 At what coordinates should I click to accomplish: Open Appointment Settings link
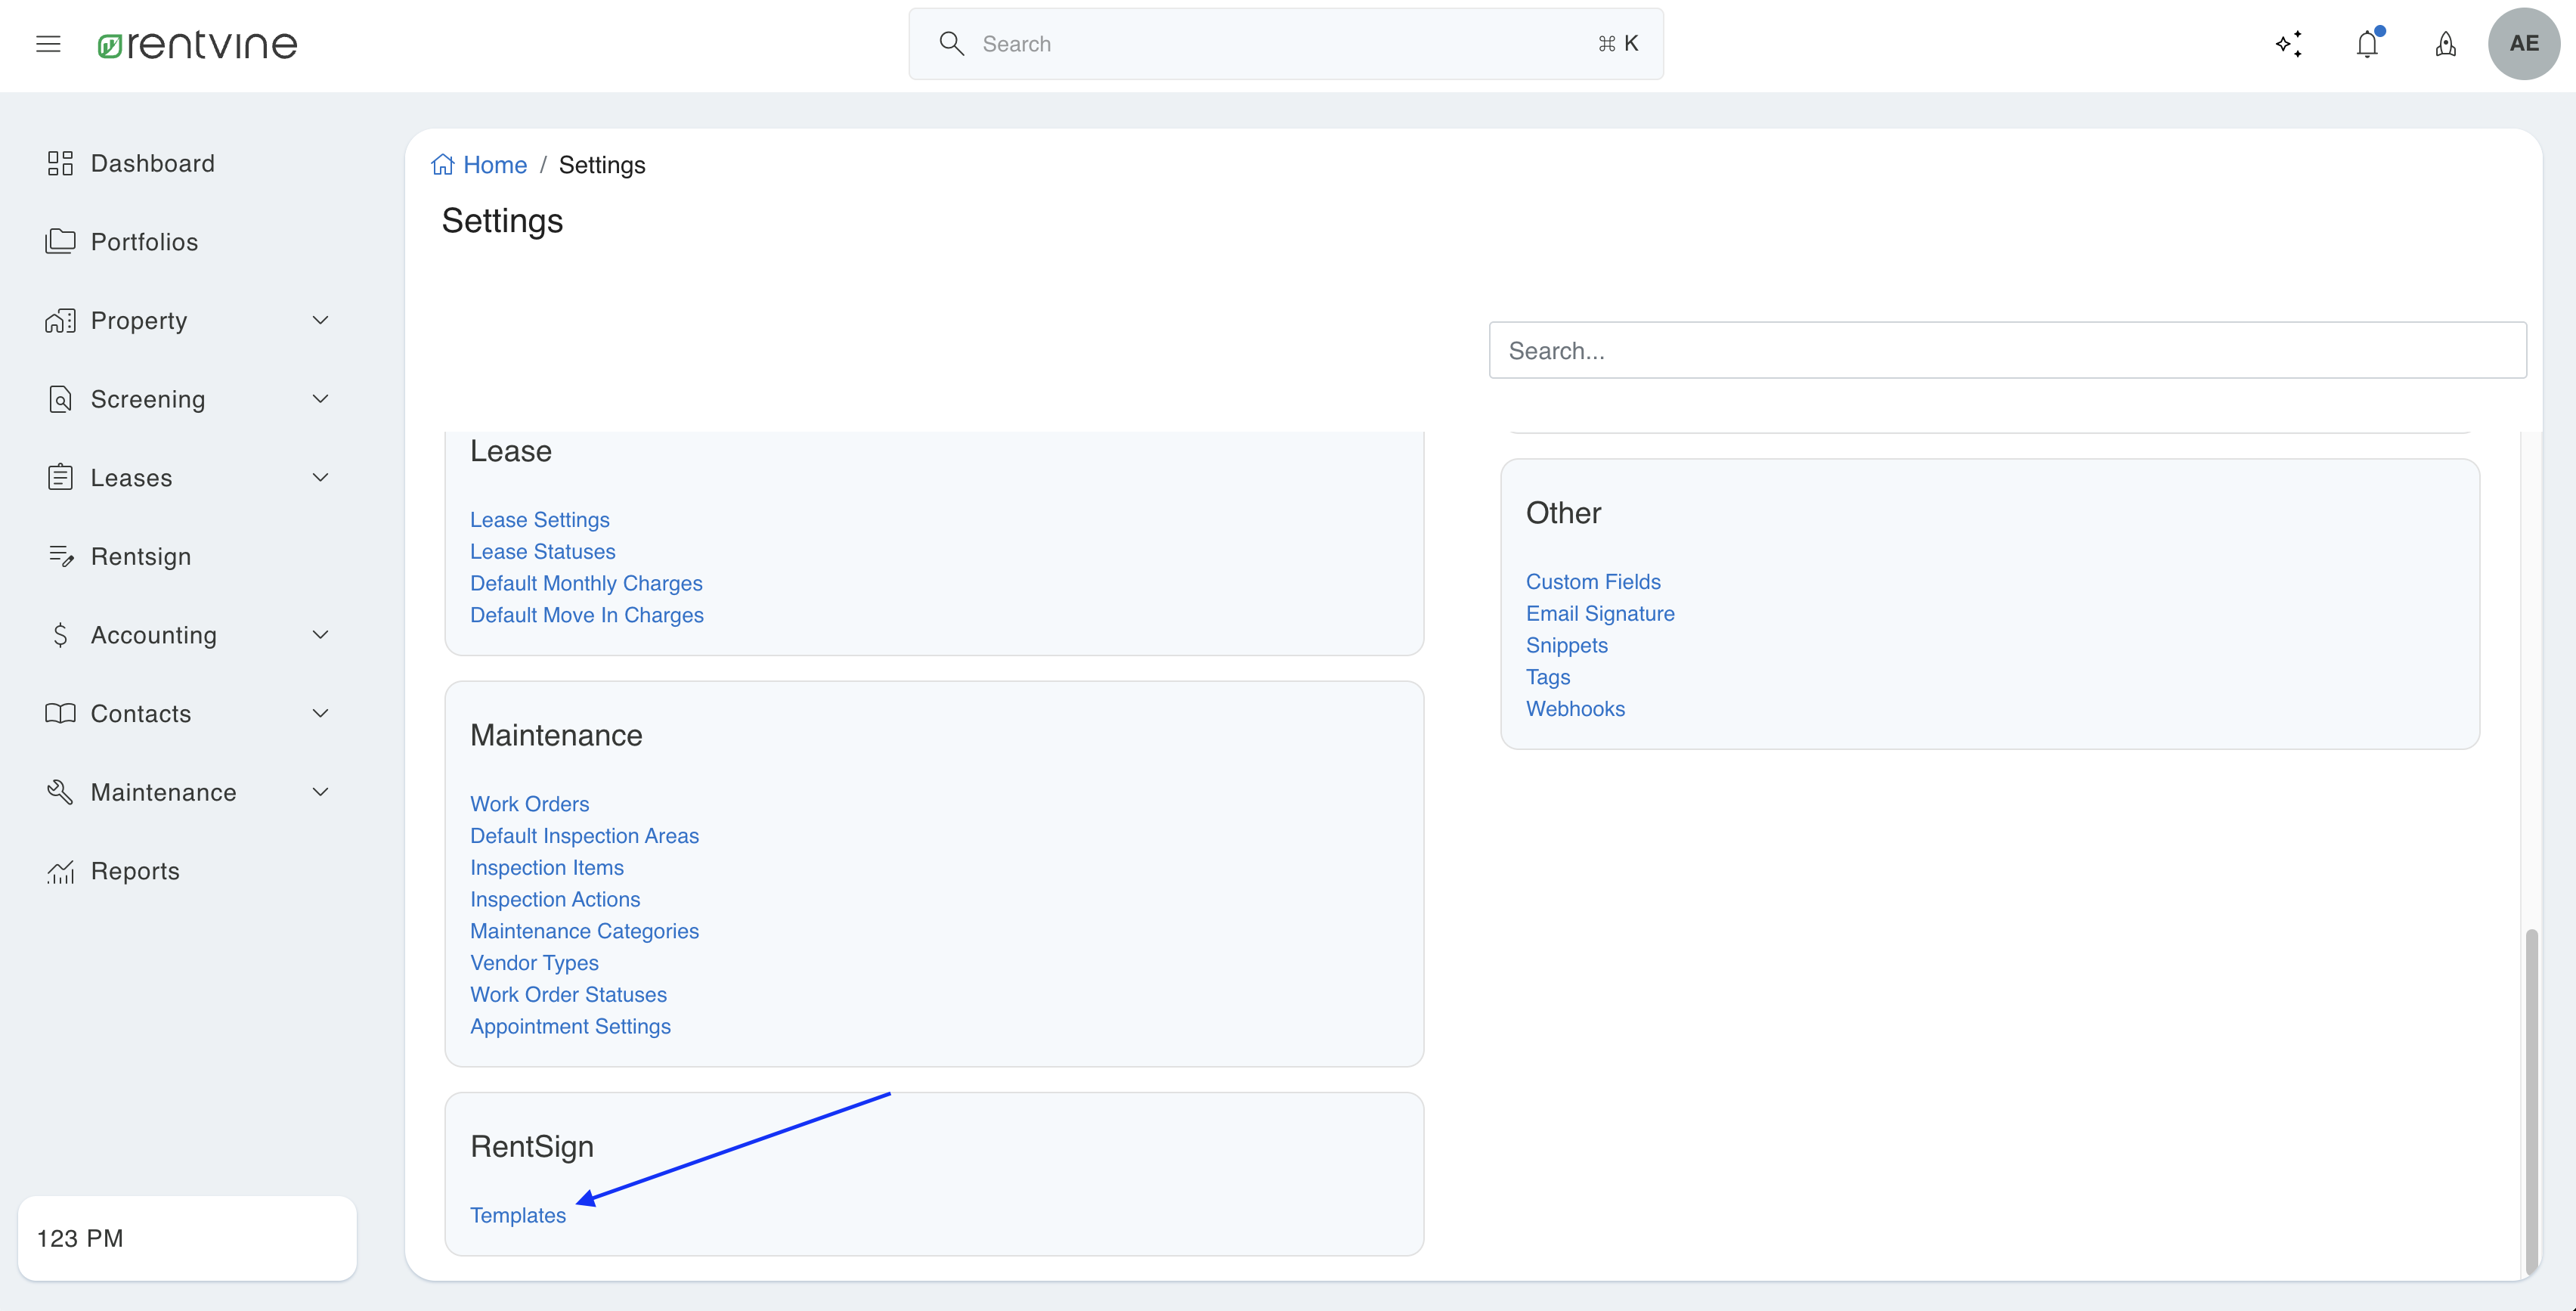click(570, 1026)
